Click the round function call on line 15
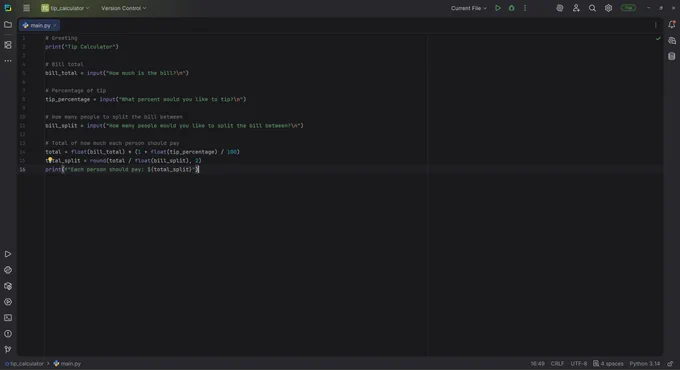The height and width of the screenshot is (370, 680). pyautogui.click(x=98, y=160)
